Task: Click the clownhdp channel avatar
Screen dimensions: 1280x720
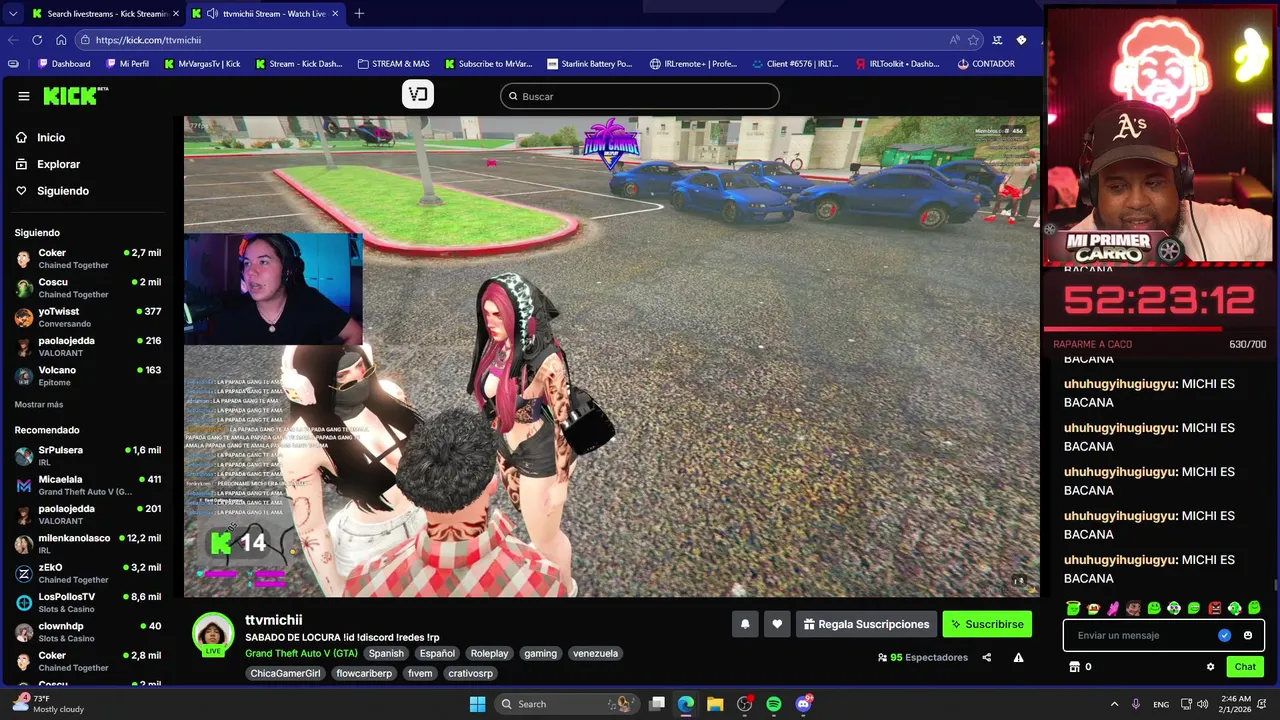Action: click(x=24, y=632)
